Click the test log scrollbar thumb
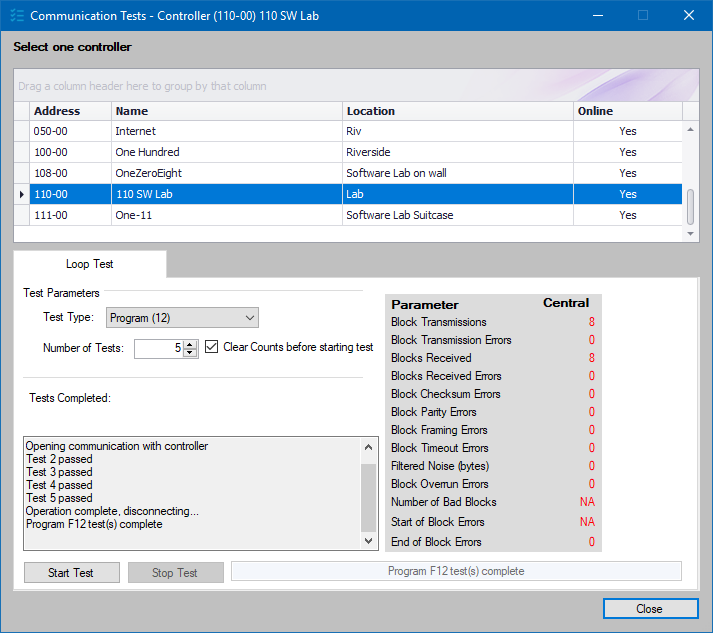 (x=368, y=497)
